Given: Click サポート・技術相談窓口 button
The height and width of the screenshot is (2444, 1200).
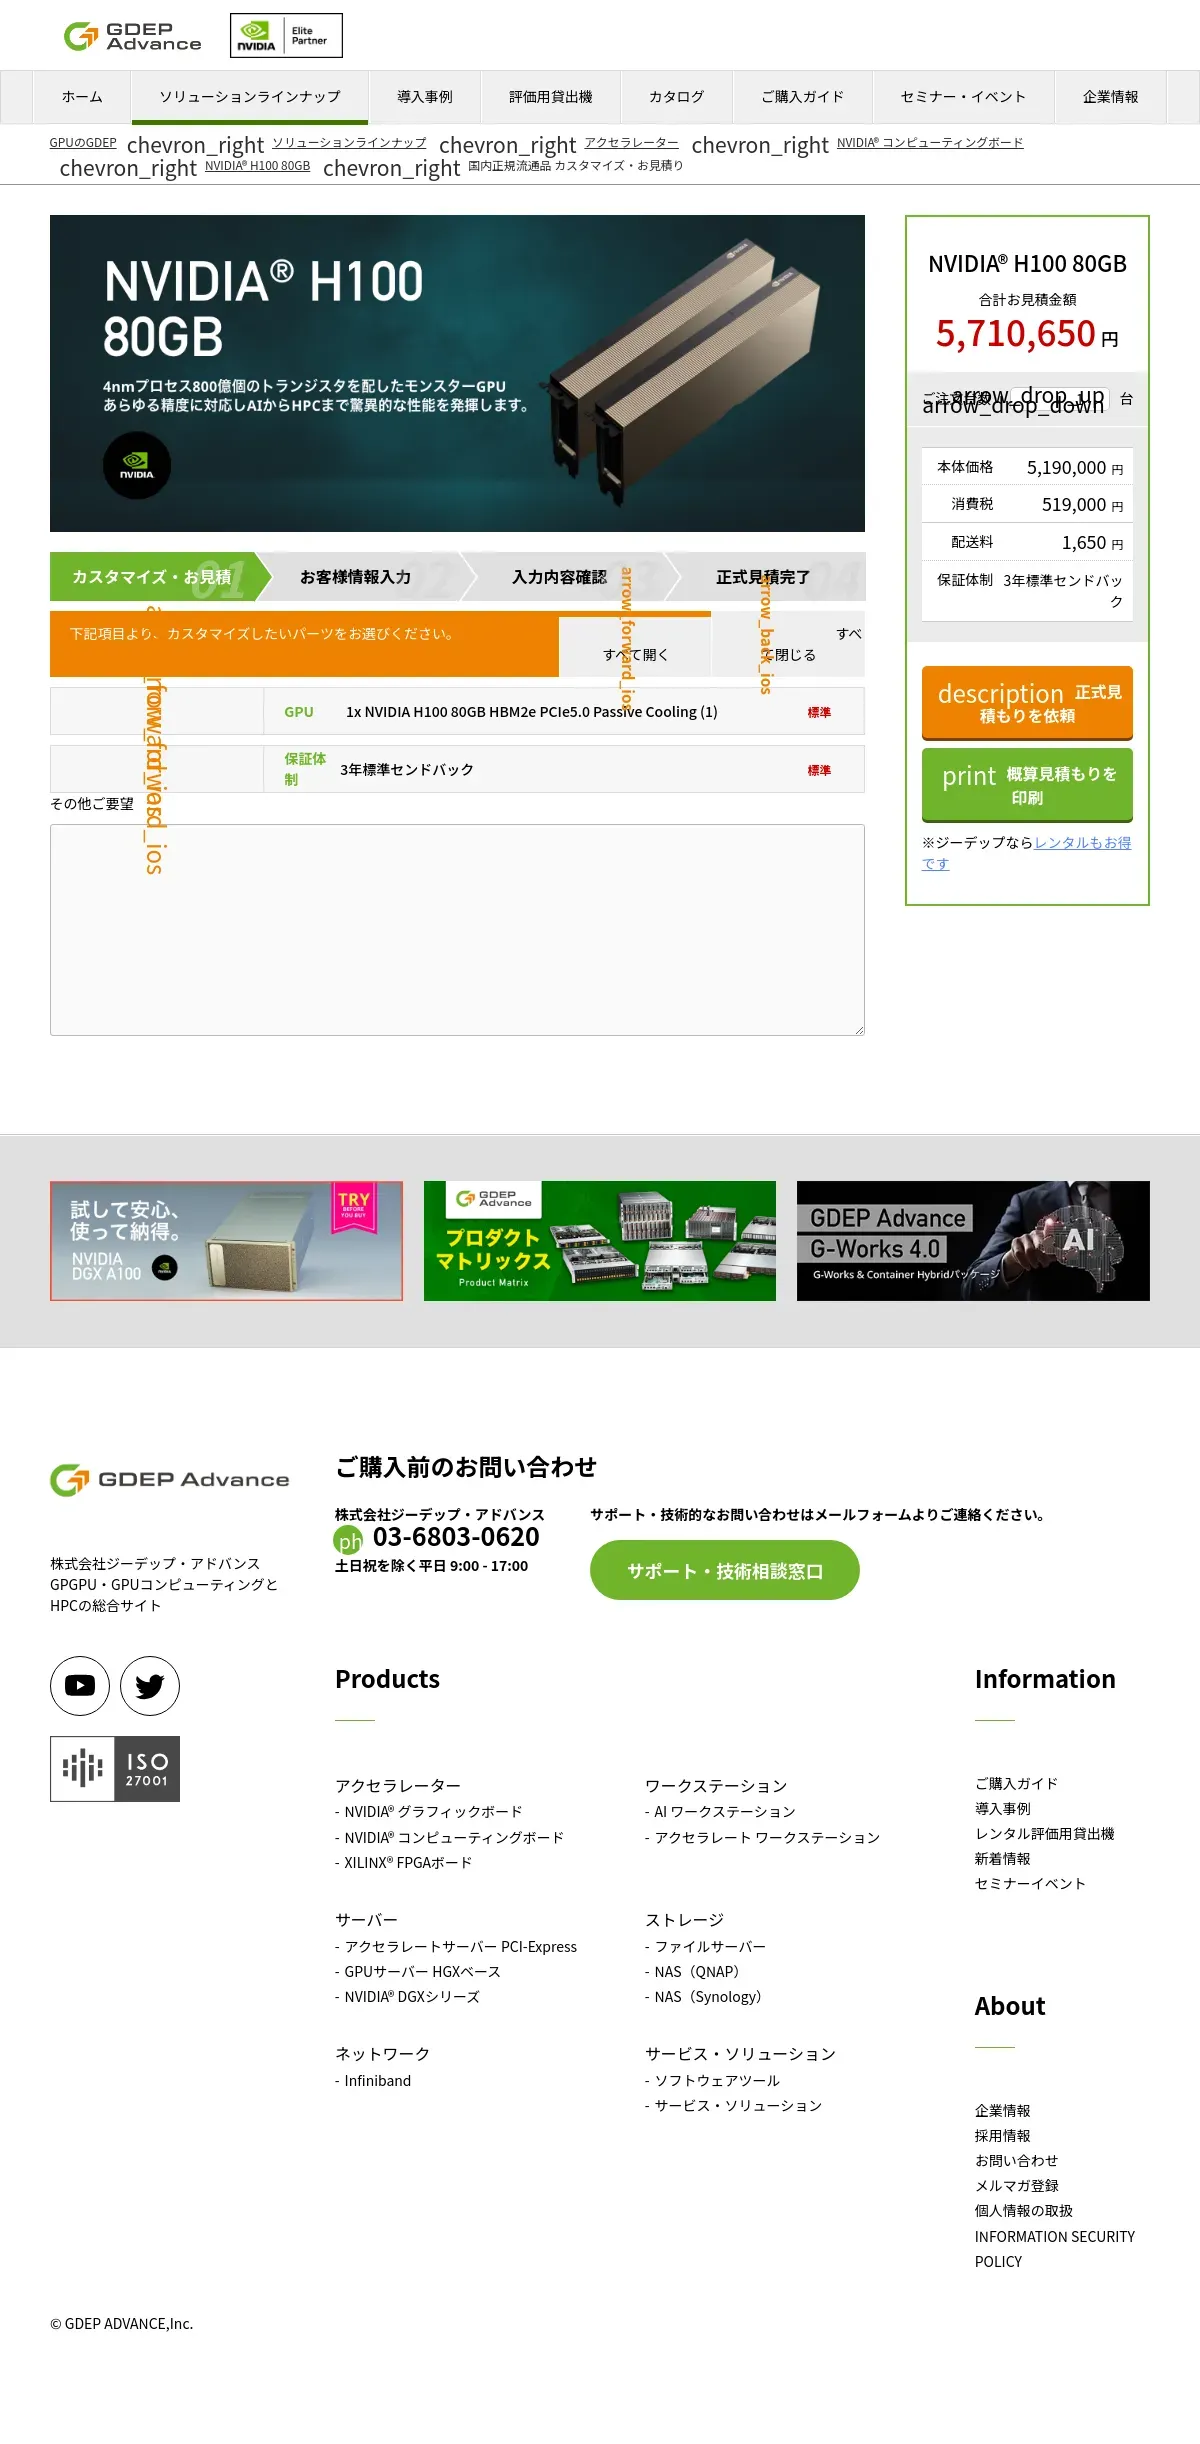Looking at the screenshot, I should point(725,1570).
